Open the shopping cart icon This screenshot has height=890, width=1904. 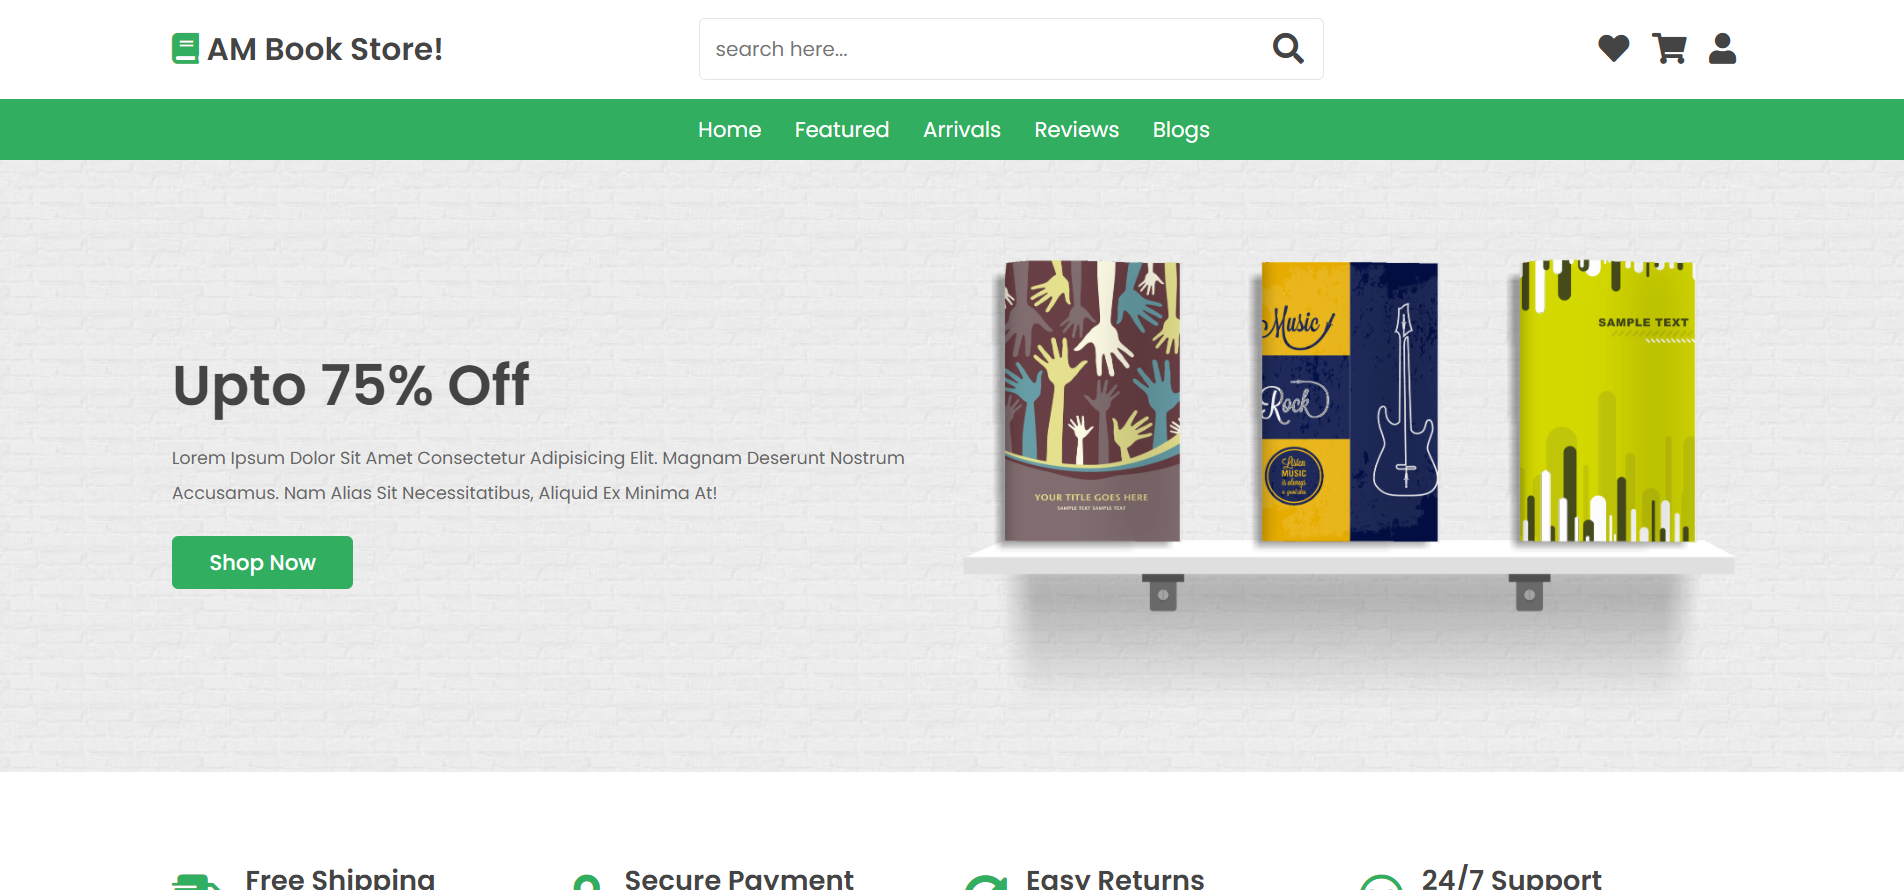click(x=1669, y=48)
